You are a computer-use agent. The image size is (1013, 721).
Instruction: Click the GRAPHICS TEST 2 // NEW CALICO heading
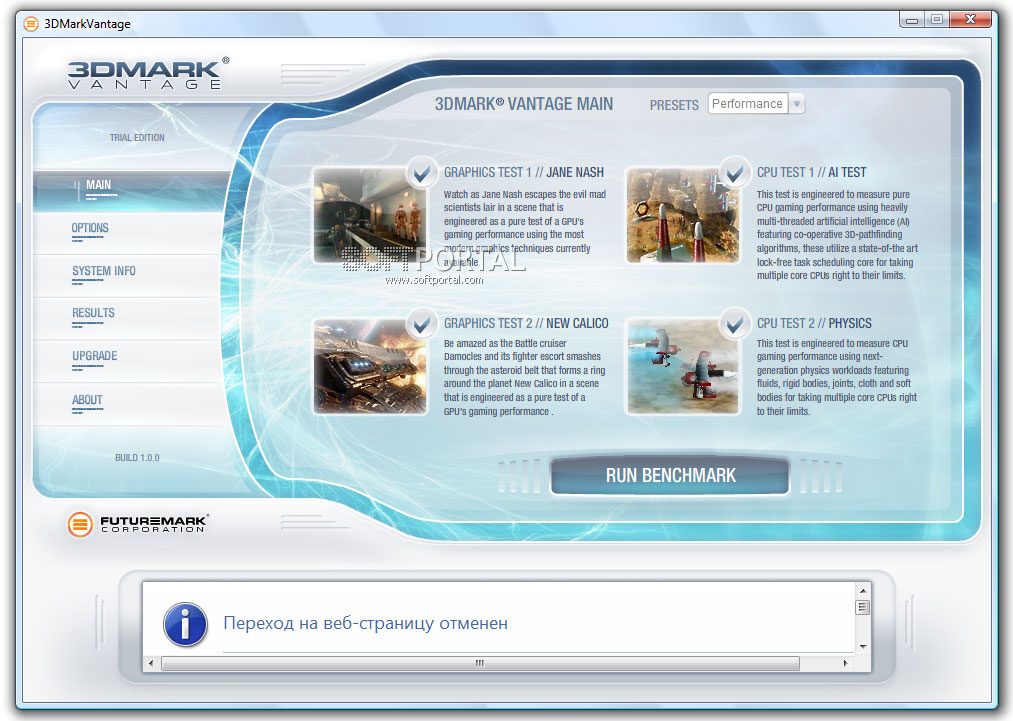click(x=526, y=323)
